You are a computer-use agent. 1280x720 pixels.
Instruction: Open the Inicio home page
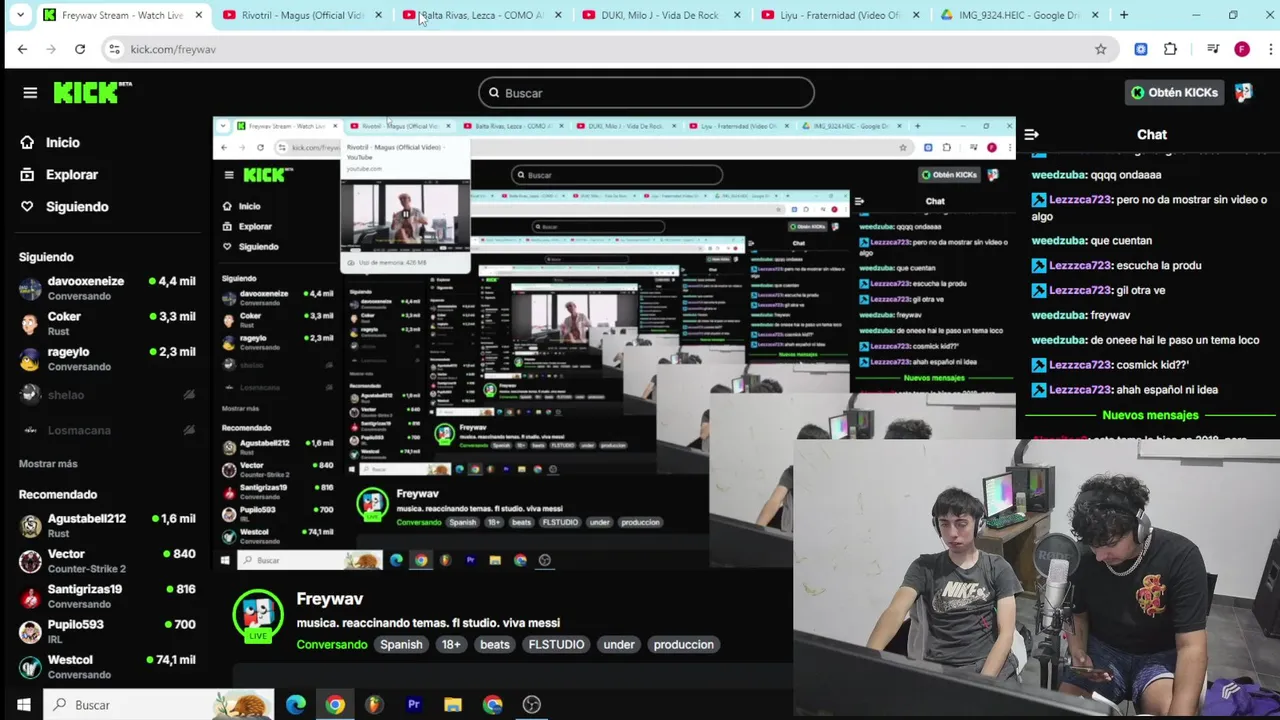coord(50,142)
